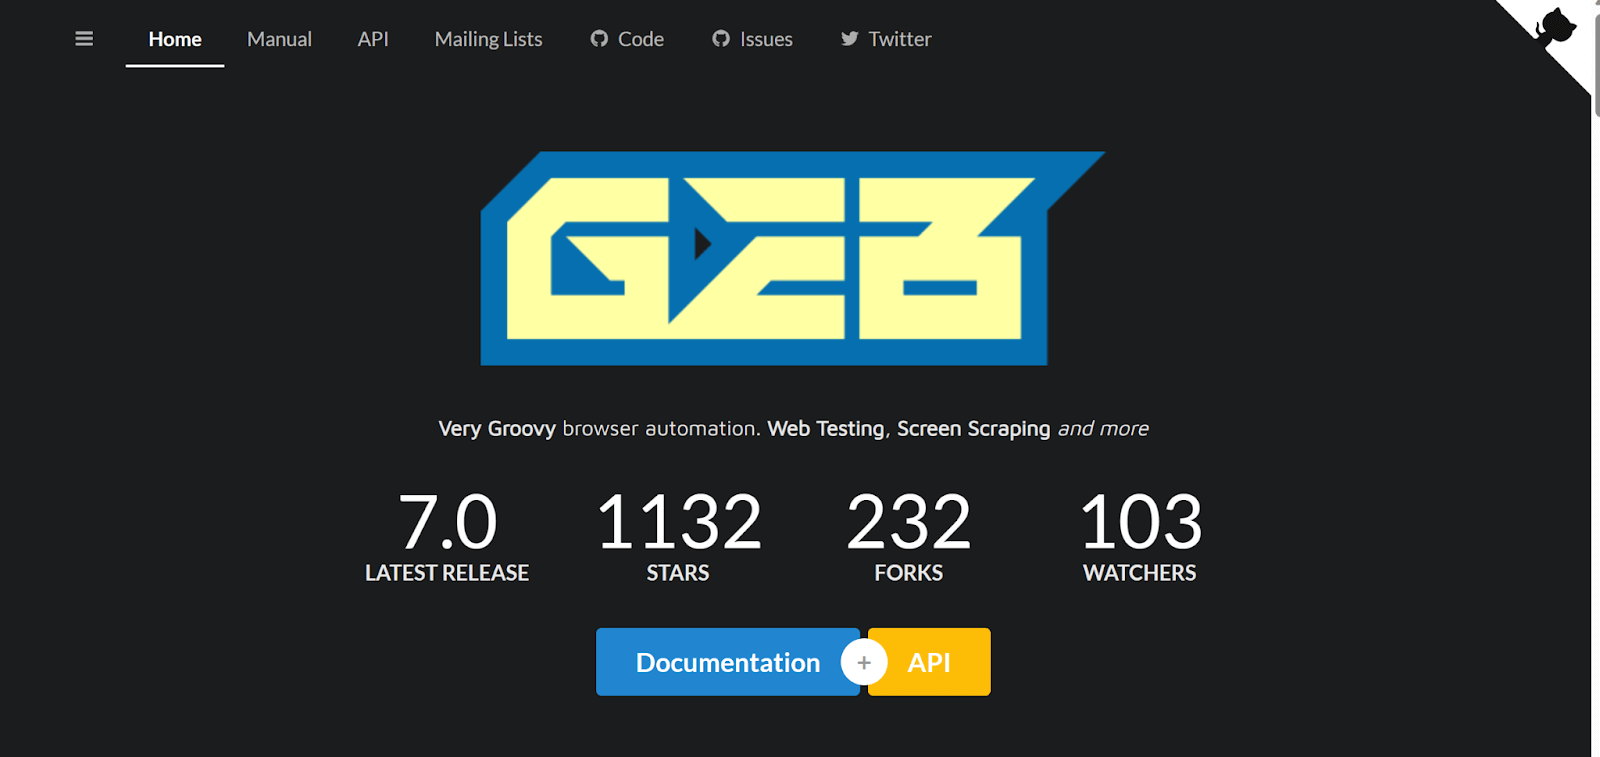Click the 232 forks count
Viewport: 1600px width, 757px height.
point(908,522)
